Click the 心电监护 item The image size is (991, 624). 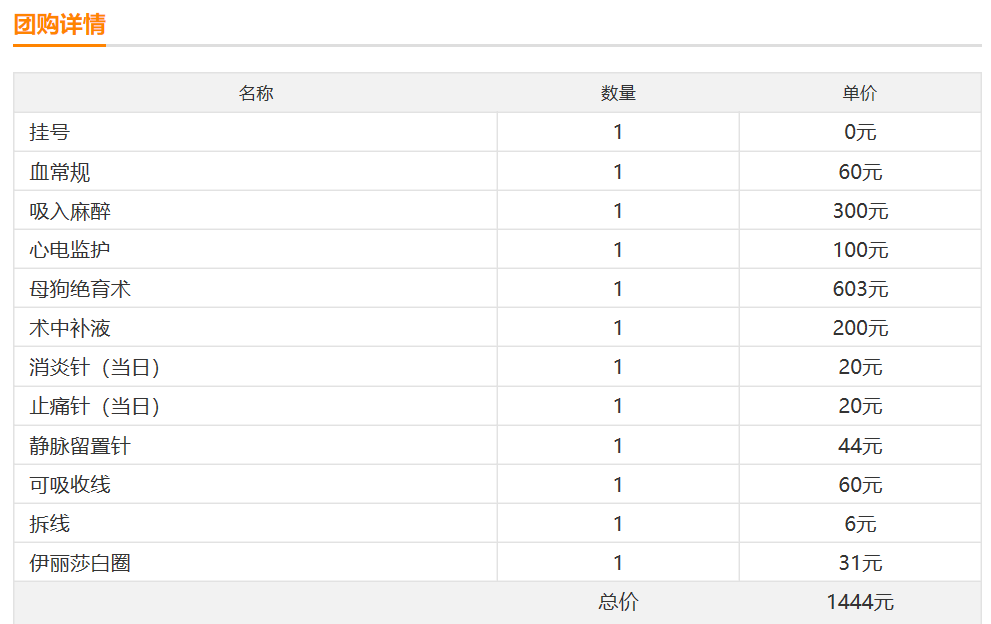click(x=70, y=250)
